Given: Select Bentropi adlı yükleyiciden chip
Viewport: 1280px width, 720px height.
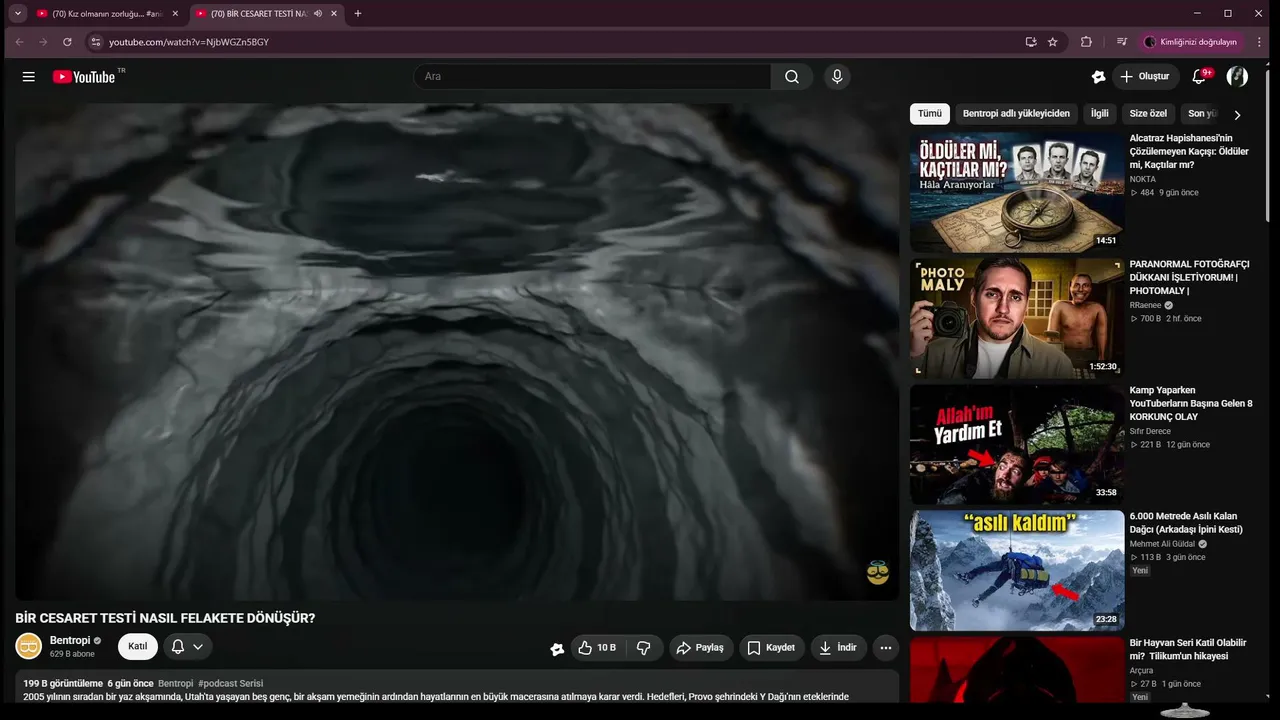Looking at the screenshot, I should (1016, 114).
